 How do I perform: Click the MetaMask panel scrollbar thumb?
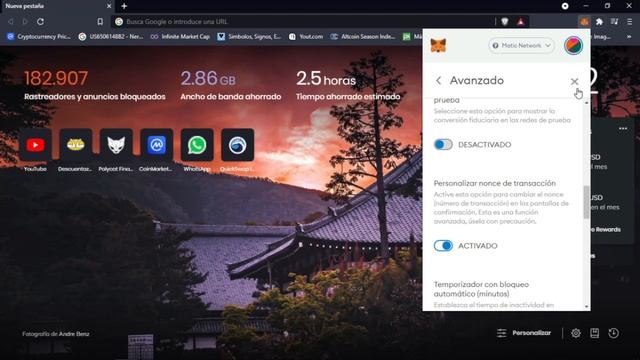coord(587,202)
